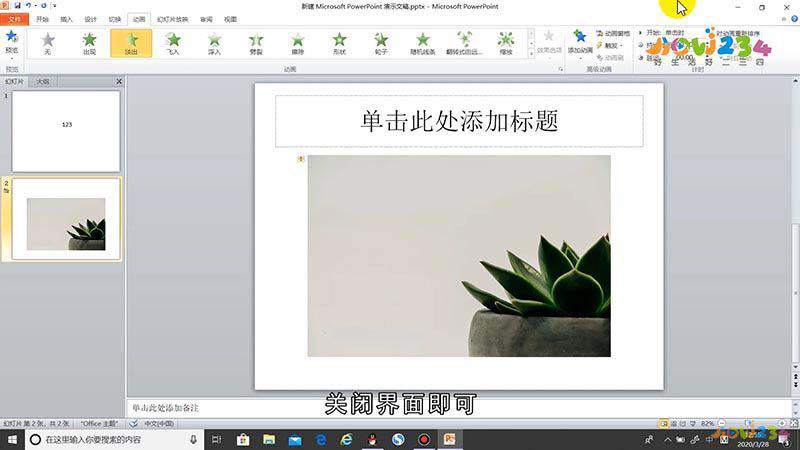This screenshot has width=800, height=450.
Task: Open Task View on the taskbar
Action: click(x=217, y=439)
